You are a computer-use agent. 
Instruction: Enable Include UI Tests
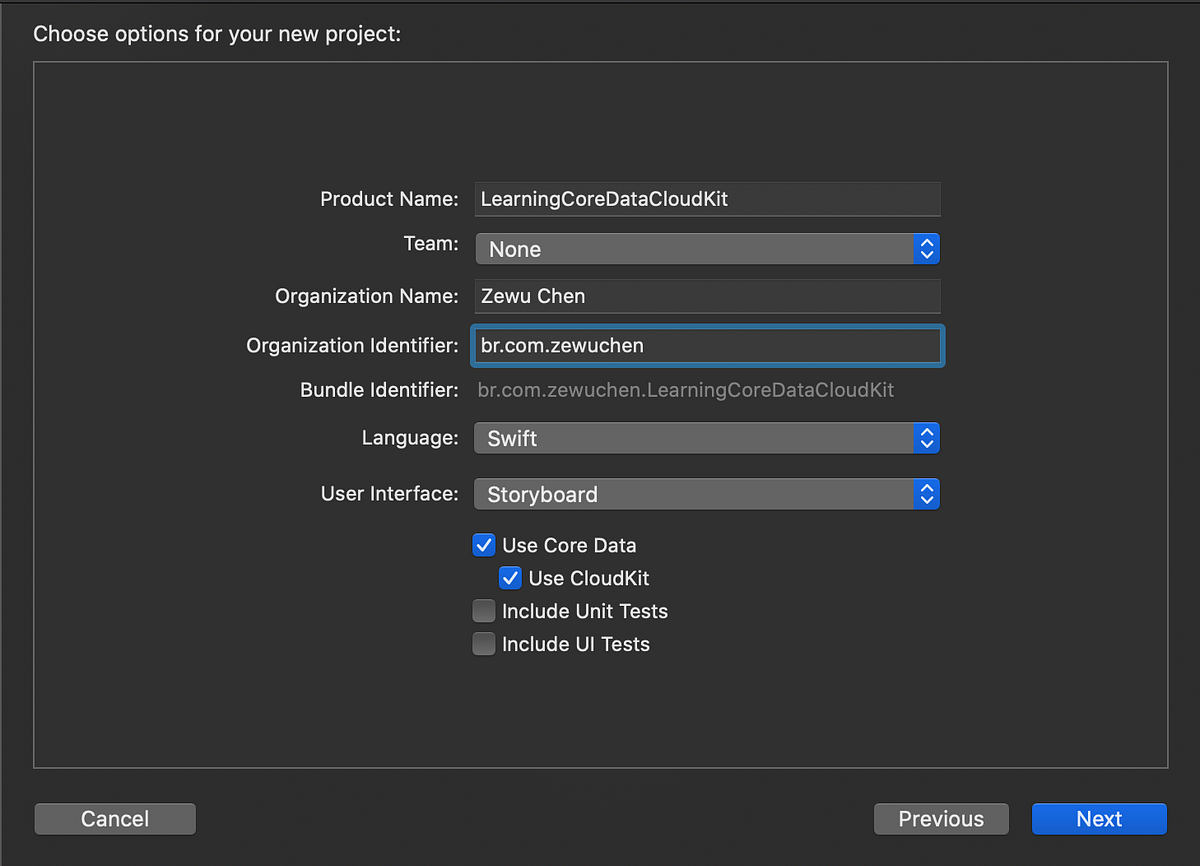(484, 643)
